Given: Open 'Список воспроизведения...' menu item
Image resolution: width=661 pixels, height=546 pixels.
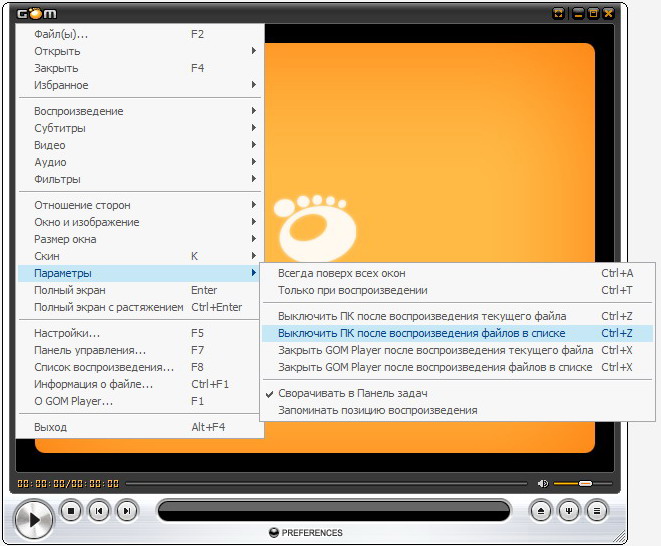Looking at the screenshot, I should click(x=139, y=367).
